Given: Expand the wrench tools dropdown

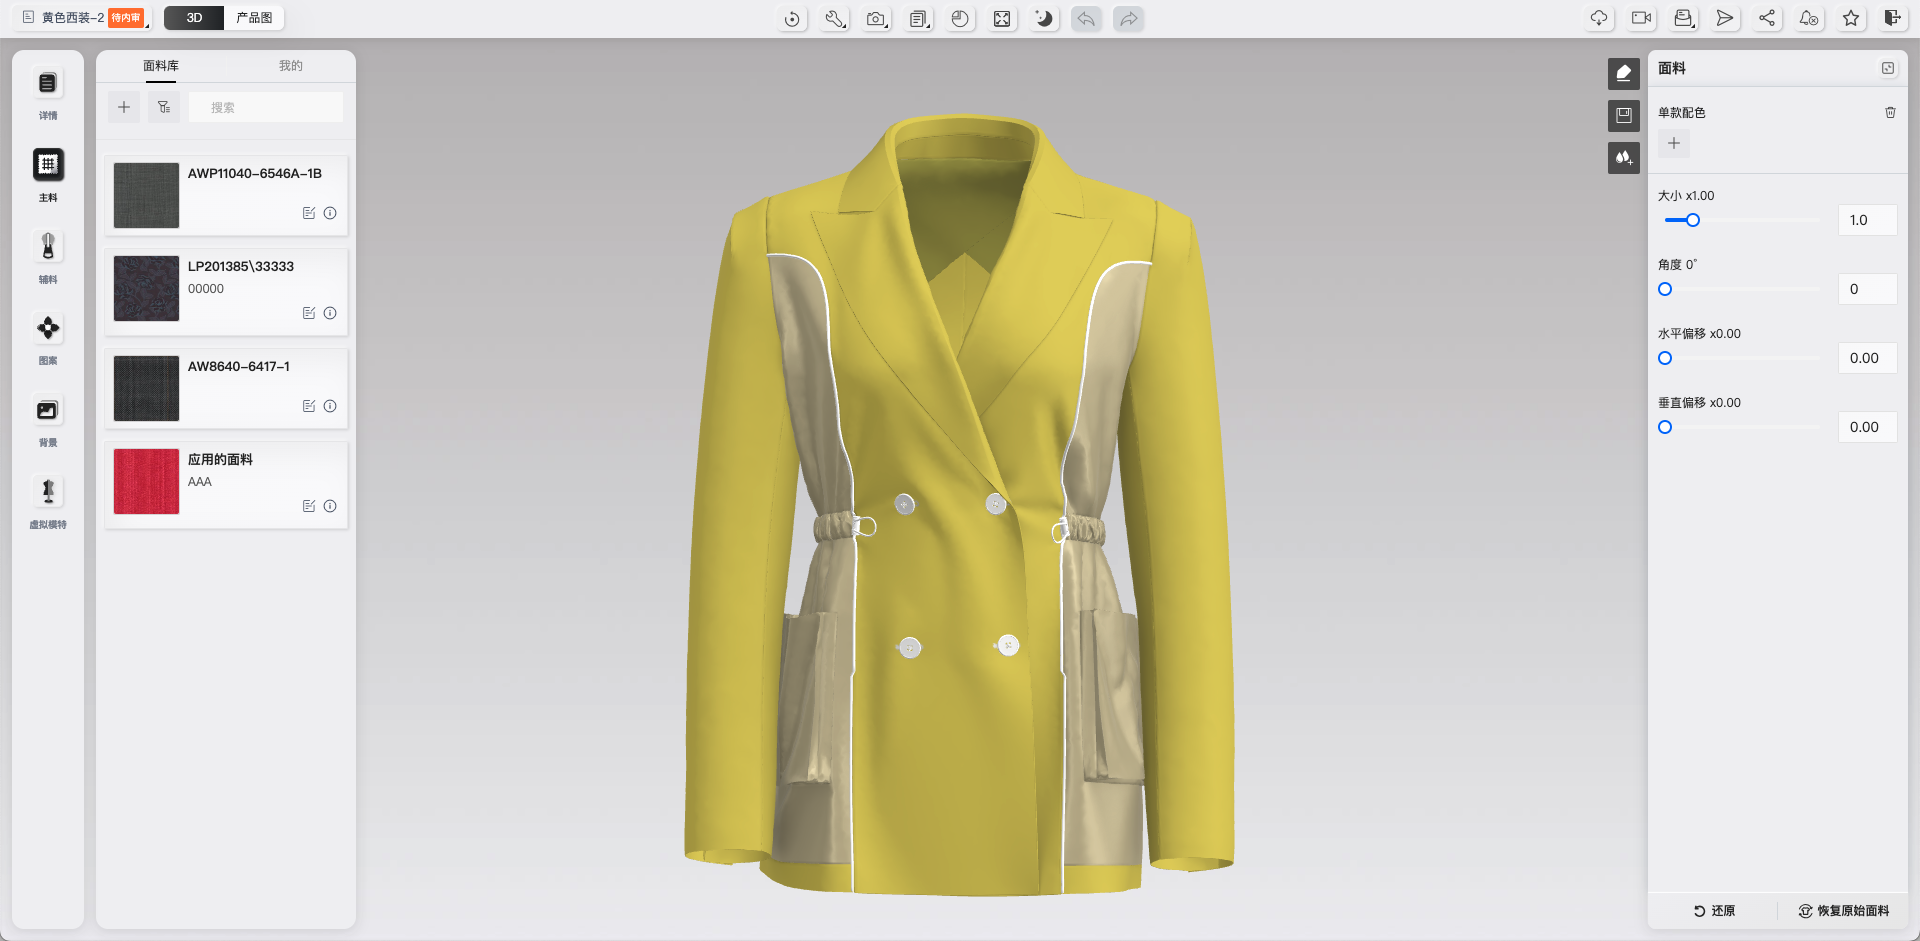Looking at the screenshot, I should coord(835,19).
